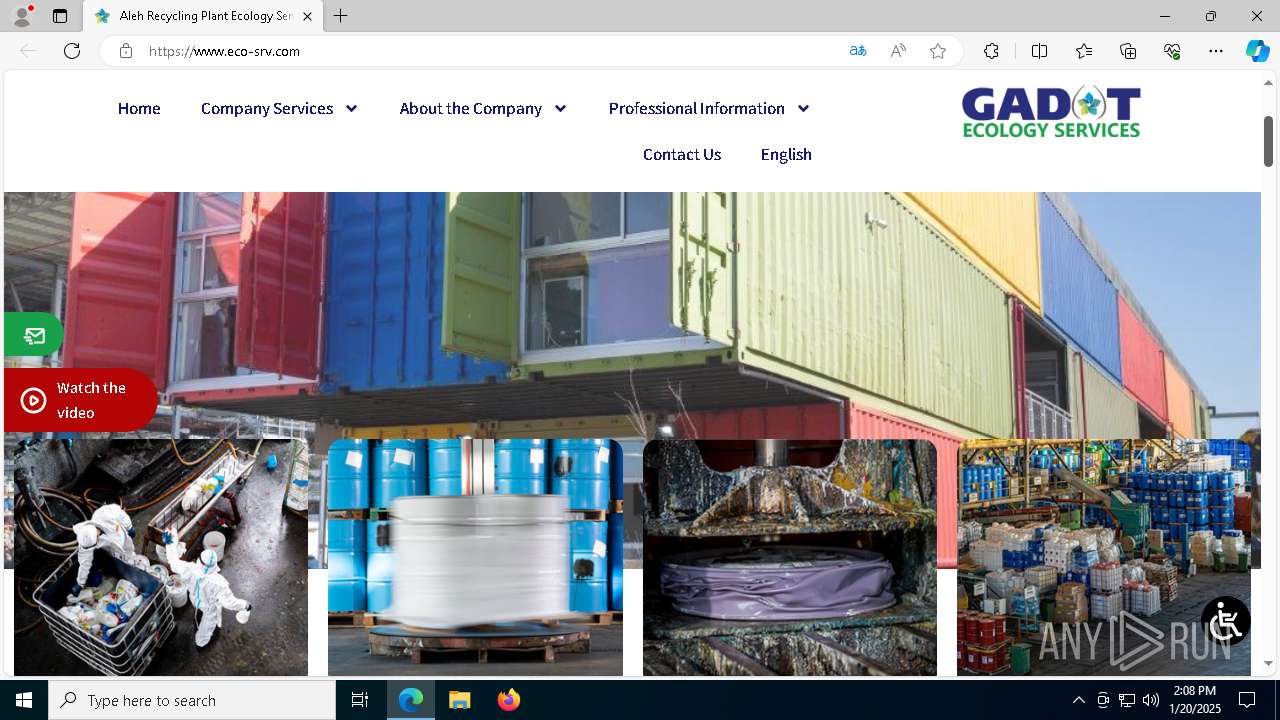Close the Aleh Recycling Plant tab
This screenshot has height=720, width=1280.
click(x=307, y=16)
